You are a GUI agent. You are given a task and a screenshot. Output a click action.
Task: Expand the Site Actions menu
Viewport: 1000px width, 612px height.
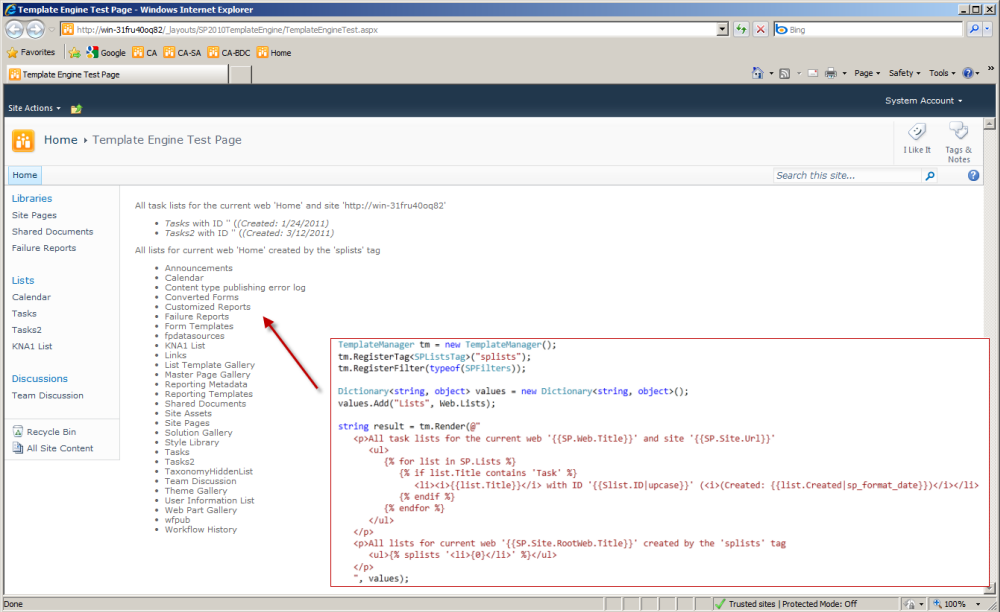[x=34, y=108]
